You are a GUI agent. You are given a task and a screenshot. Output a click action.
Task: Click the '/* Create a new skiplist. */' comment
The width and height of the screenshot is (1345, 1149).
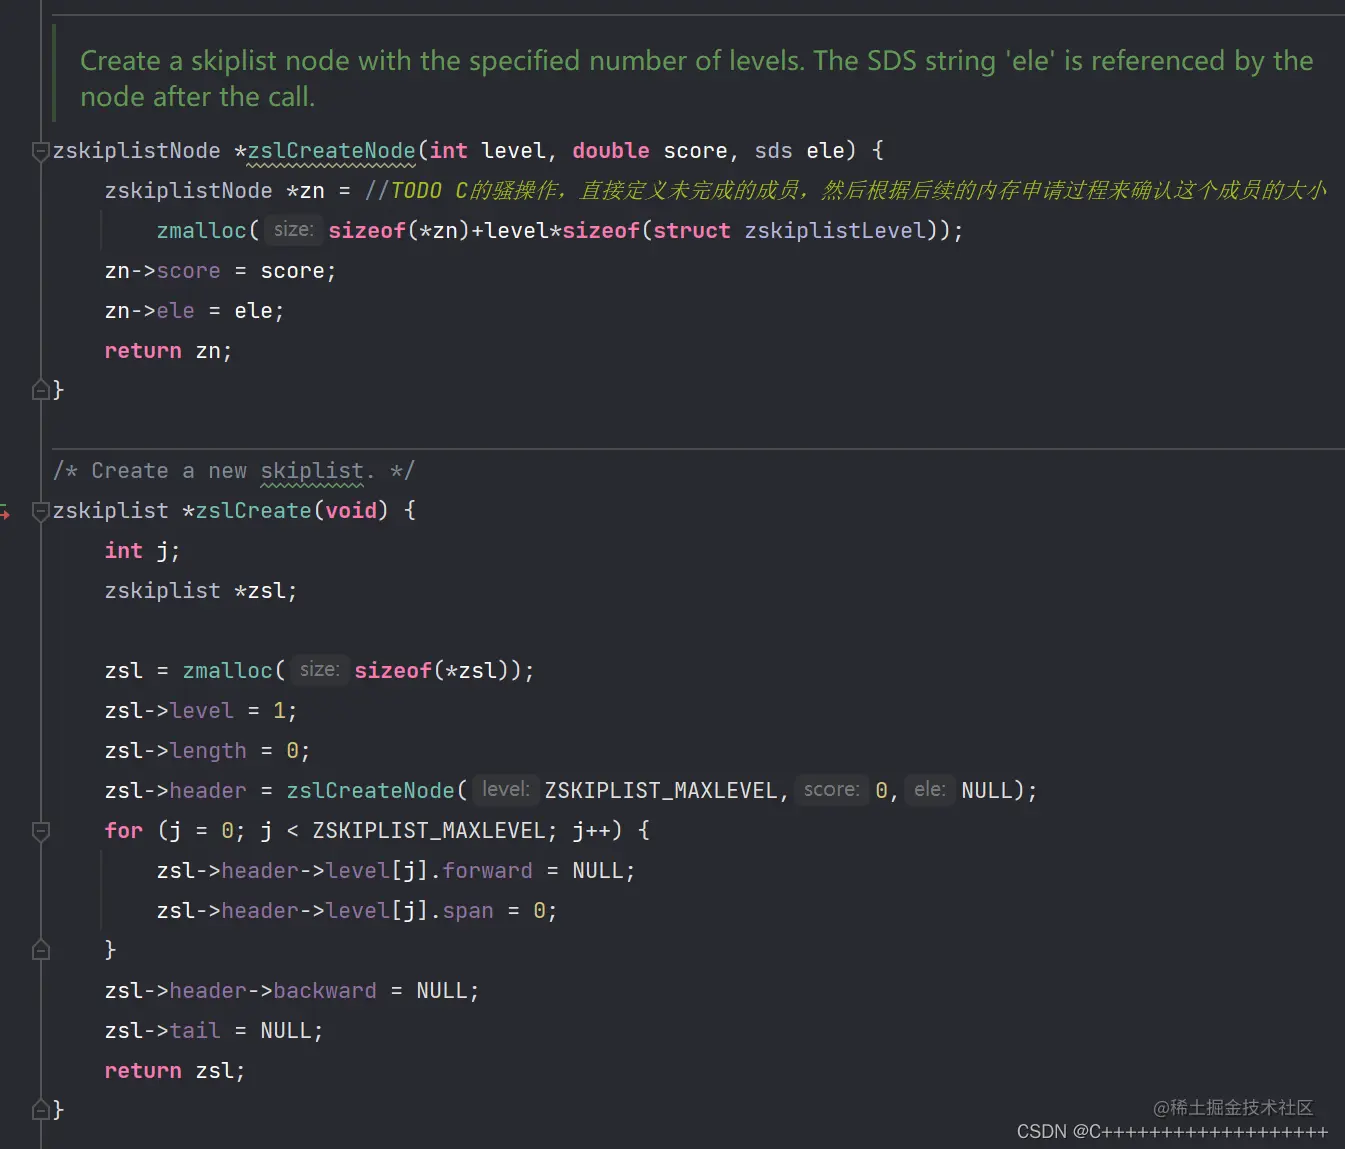pos(234,471)
